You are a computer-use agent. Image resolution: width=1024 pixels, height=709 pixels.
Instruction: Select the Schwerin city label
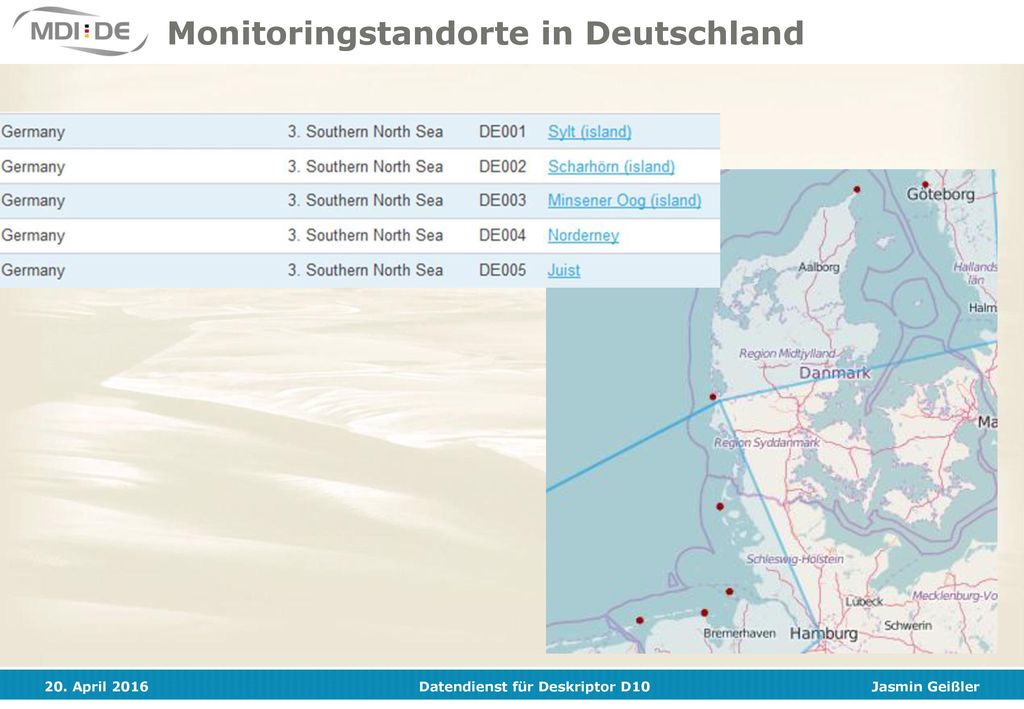908,625
